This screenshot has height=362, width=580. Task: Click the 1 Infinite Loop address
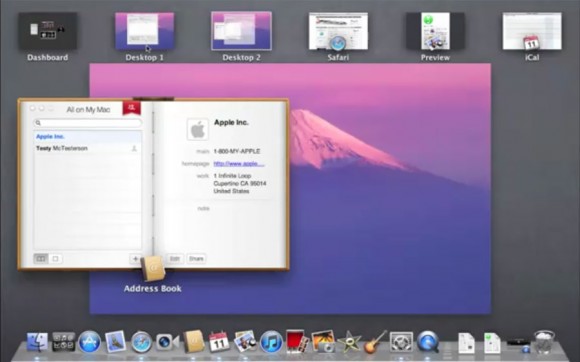click(x=240, y=183)
